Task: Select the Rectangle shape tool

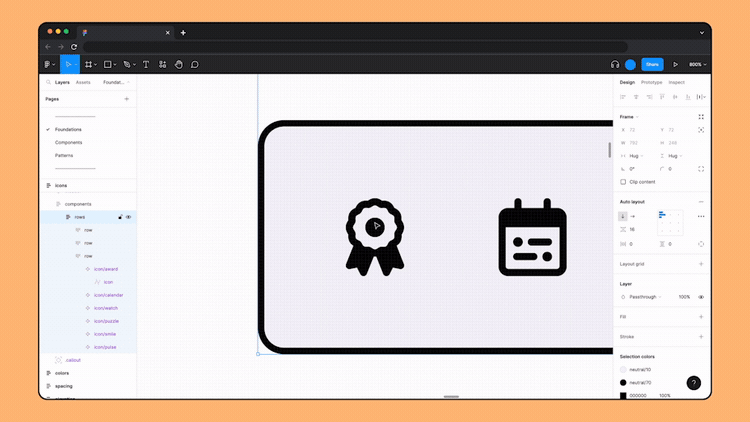Action: [108, 65]
